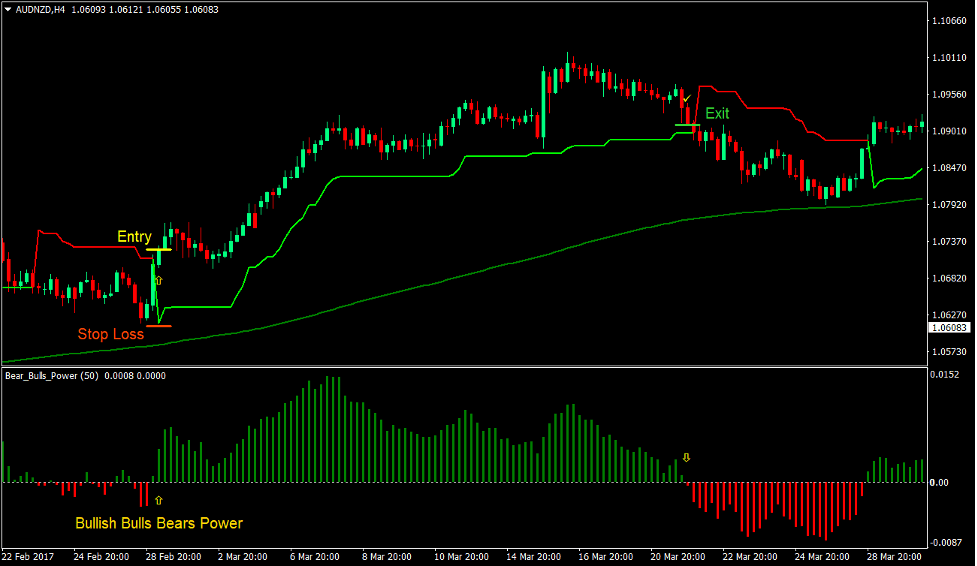Select the check mark next to Exit
Image resolution: width=977 pixels, height=566 pixels.
687,100
